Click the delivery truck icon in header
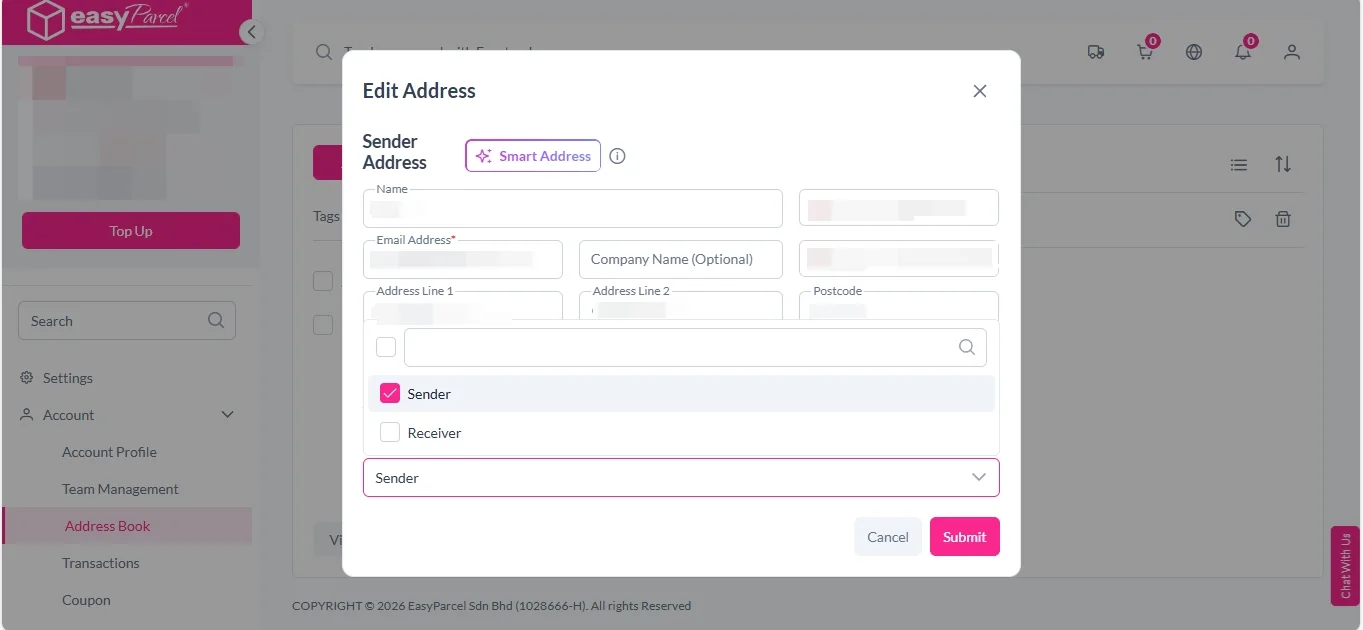This screenshot has width=1363, height=630. pos(1096,52)
